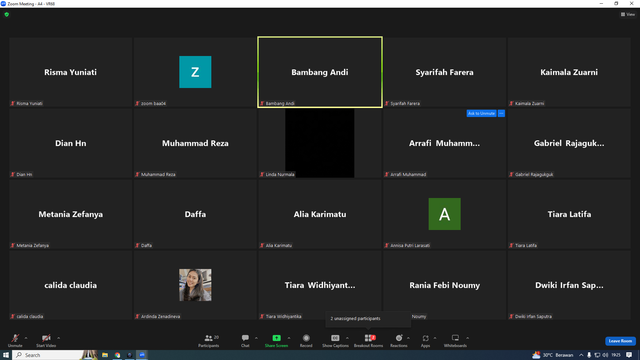Expand Apps options arrow
640x360 pixels.
(x=435, y=338)
